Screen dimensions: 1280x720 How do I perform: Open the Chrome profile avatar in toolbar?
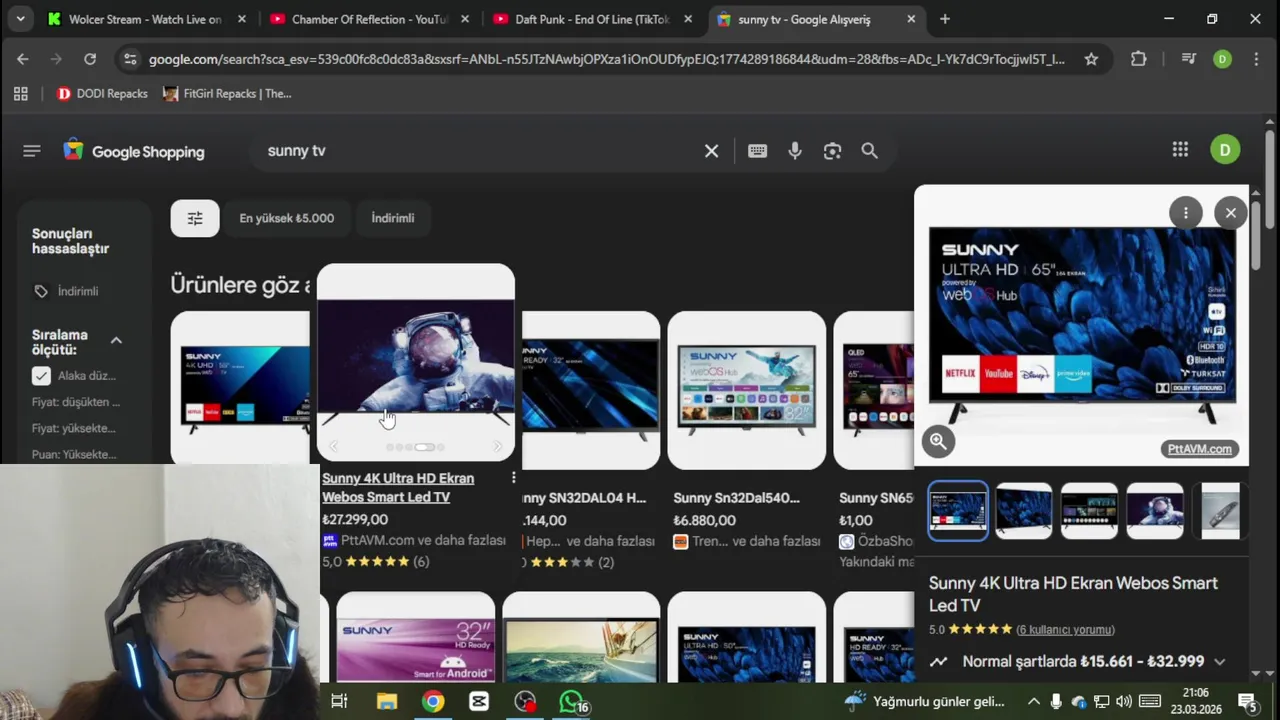click(1222, 59)
